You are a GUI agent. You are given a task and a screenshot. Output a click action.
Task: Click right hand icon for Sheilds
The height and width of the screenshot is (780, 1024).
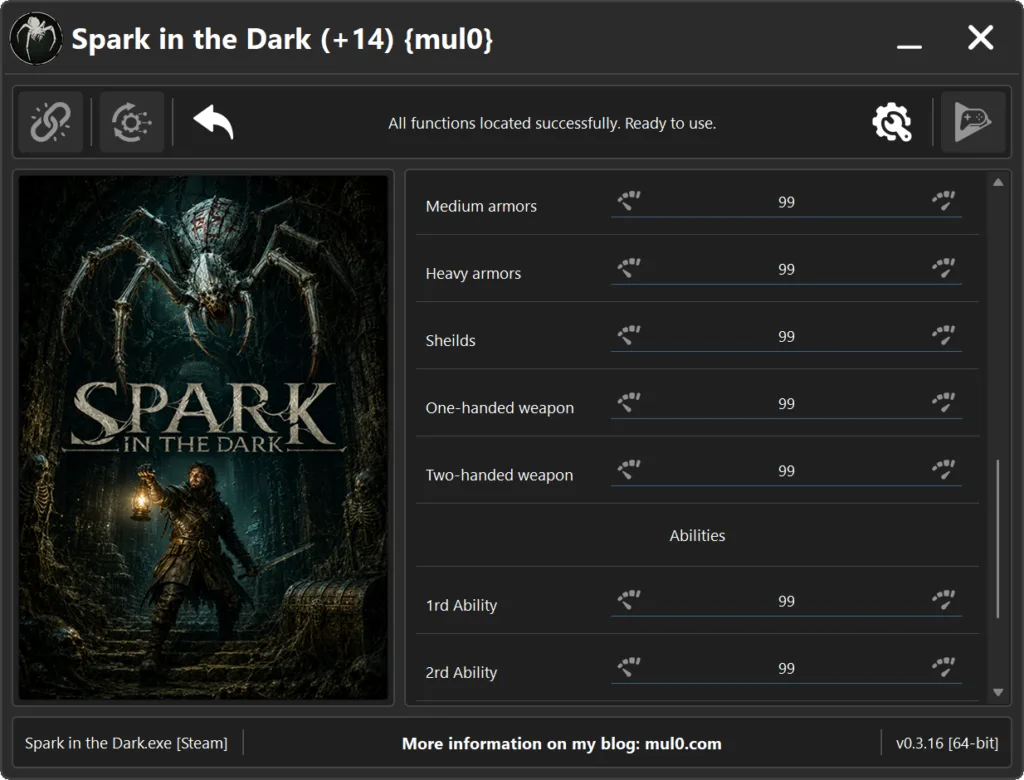[944, 335]
